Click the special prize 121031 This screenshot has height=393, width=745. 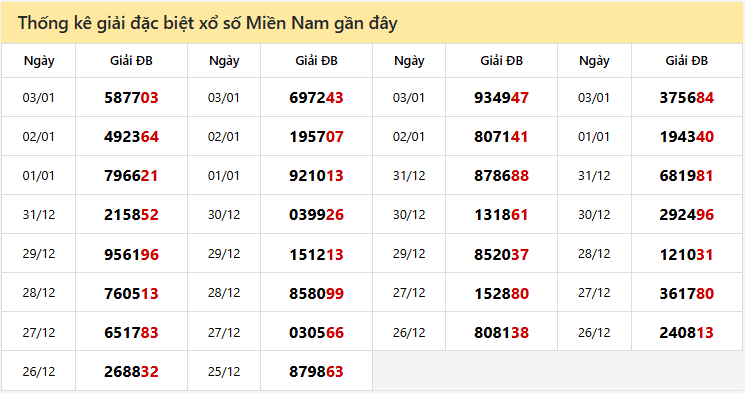pyautogui.click(x=687, y=255)
